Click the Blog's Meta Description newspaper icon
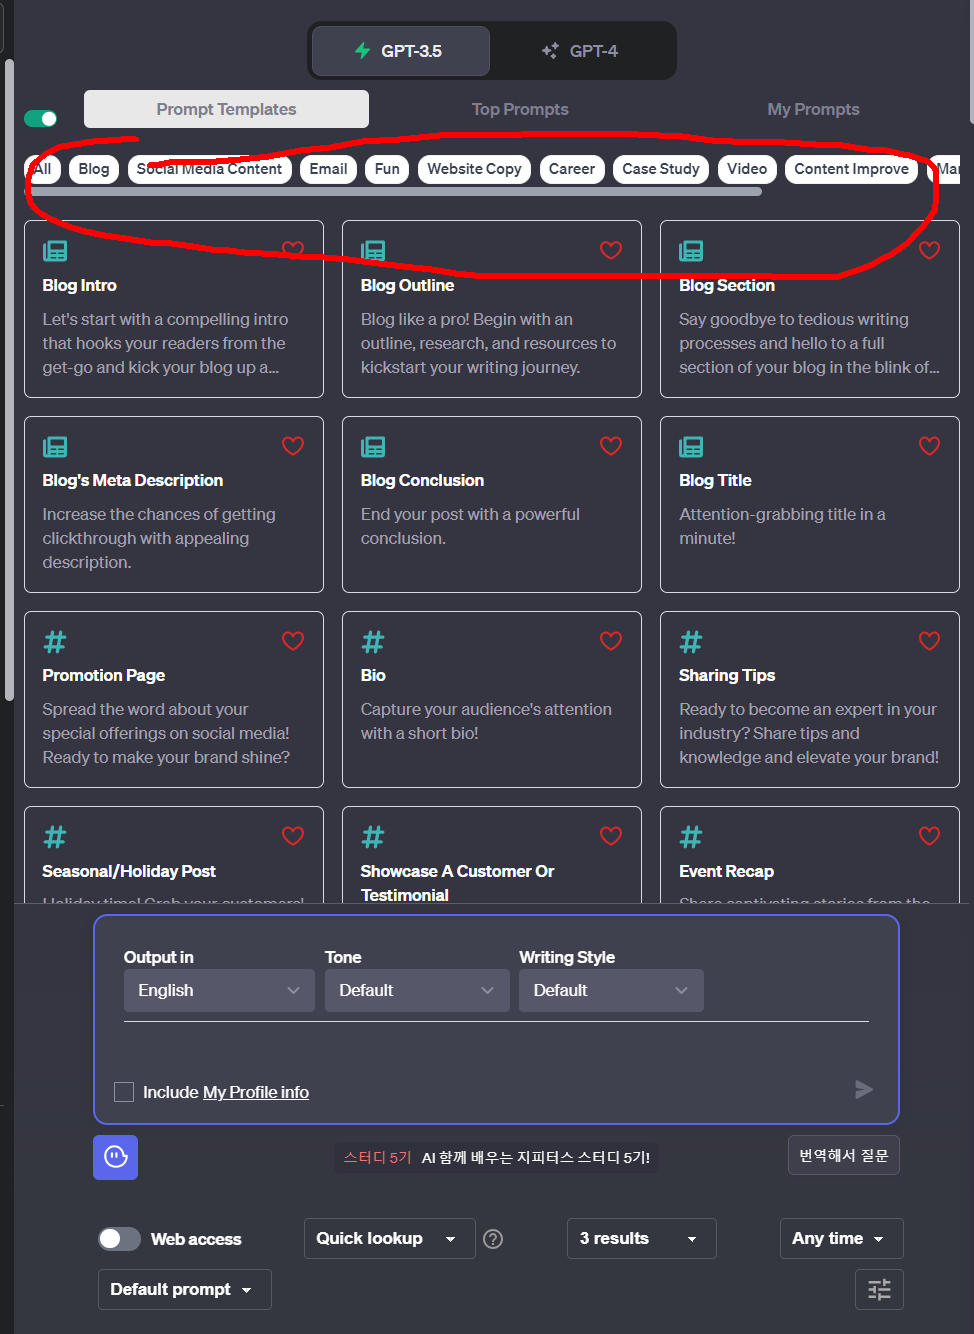 55,447
